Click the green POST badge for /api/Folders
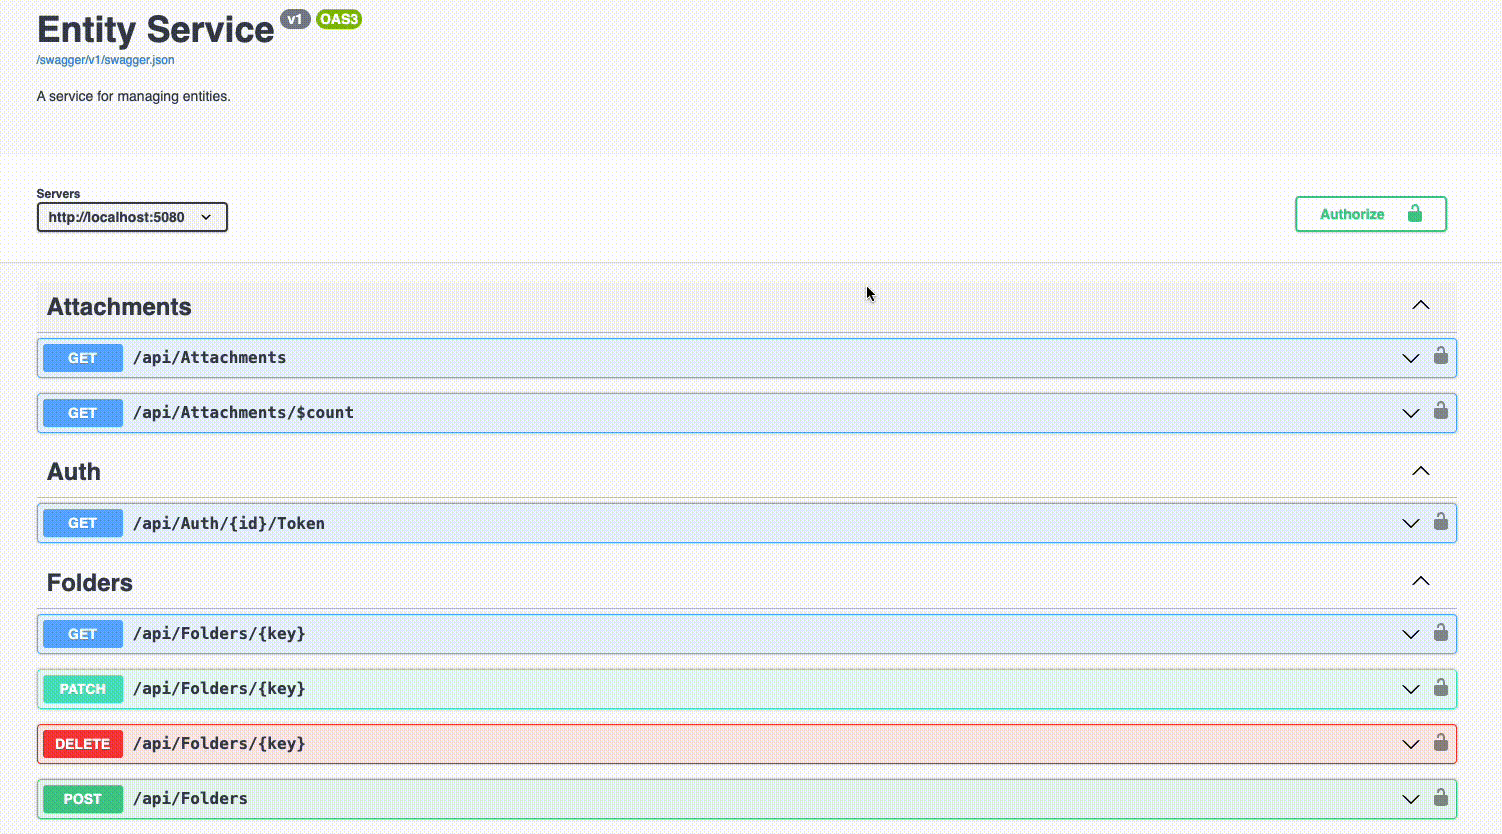This screenshot has width=1502, height=834. coord(82,799)
